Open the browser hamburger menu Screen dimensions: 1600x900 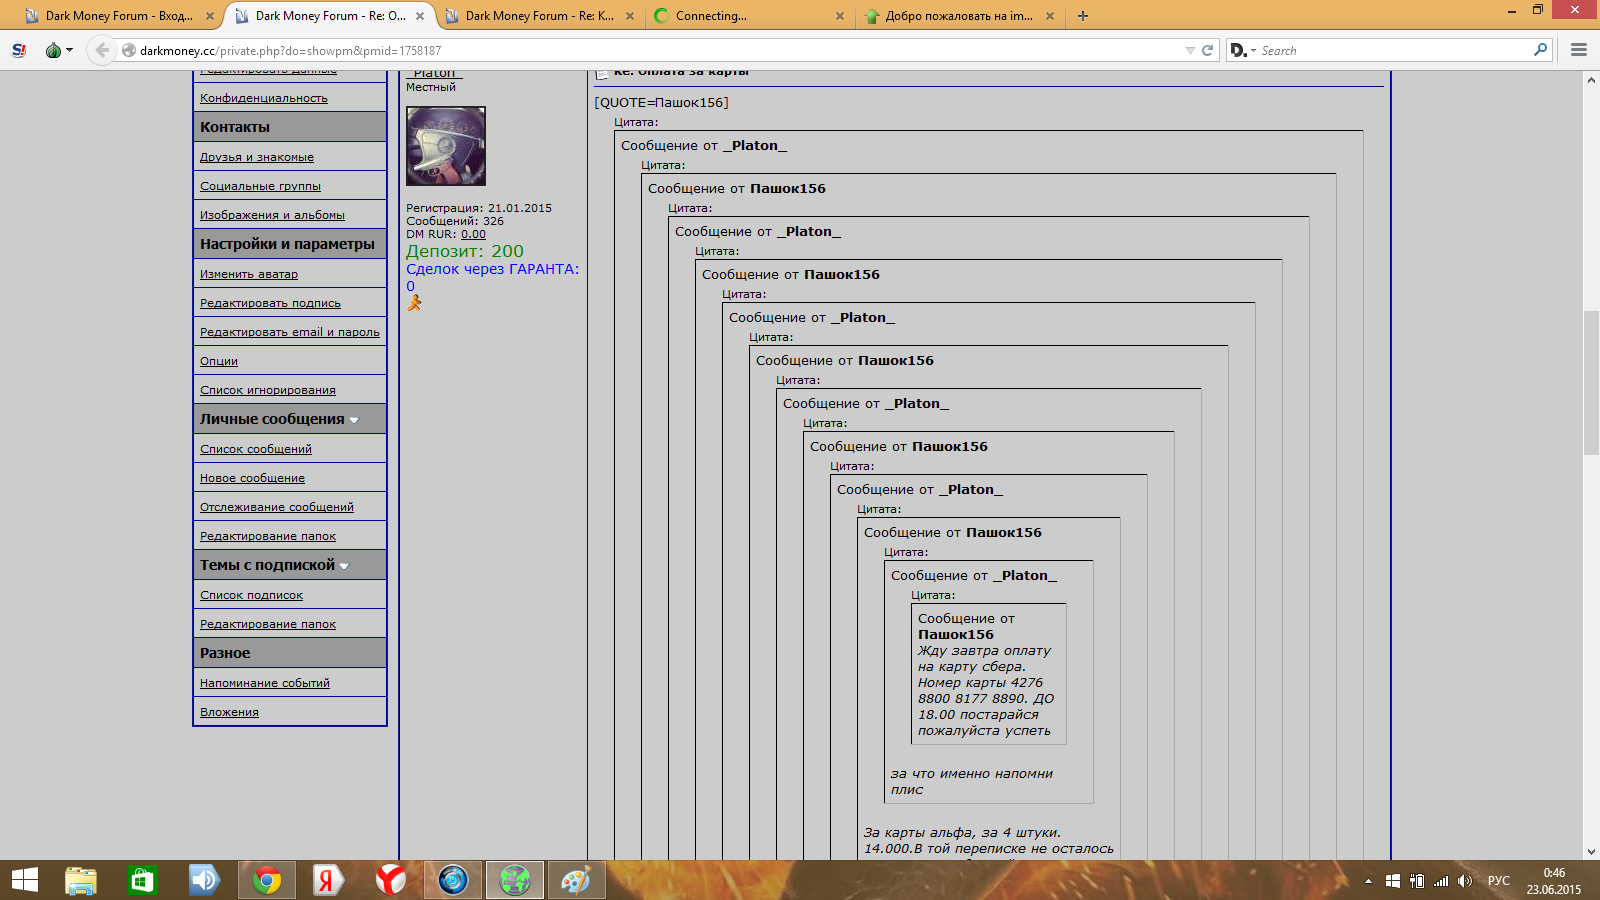pos(1579,50)
